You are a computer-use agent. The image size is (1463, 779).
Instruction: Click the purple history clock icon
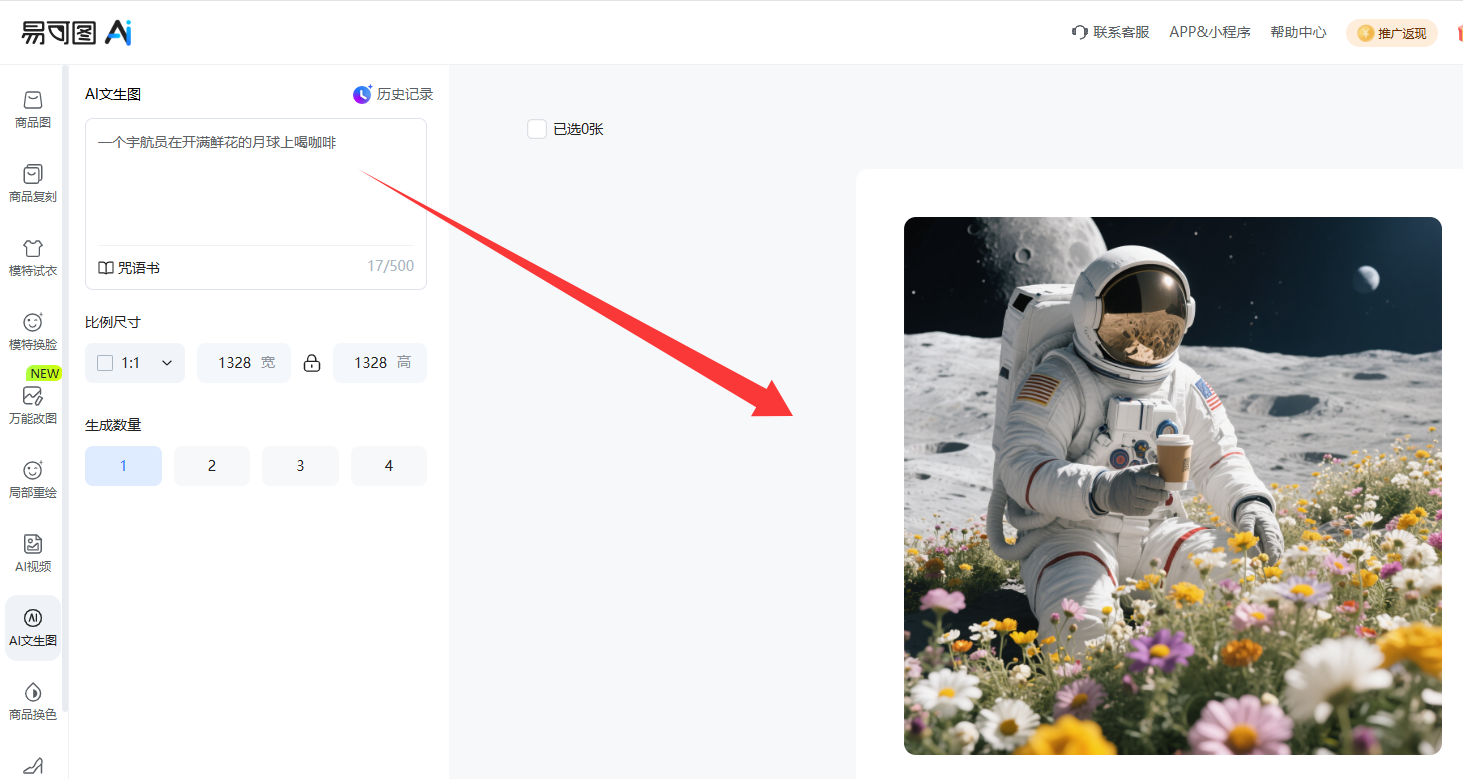(x=362, y=94)
